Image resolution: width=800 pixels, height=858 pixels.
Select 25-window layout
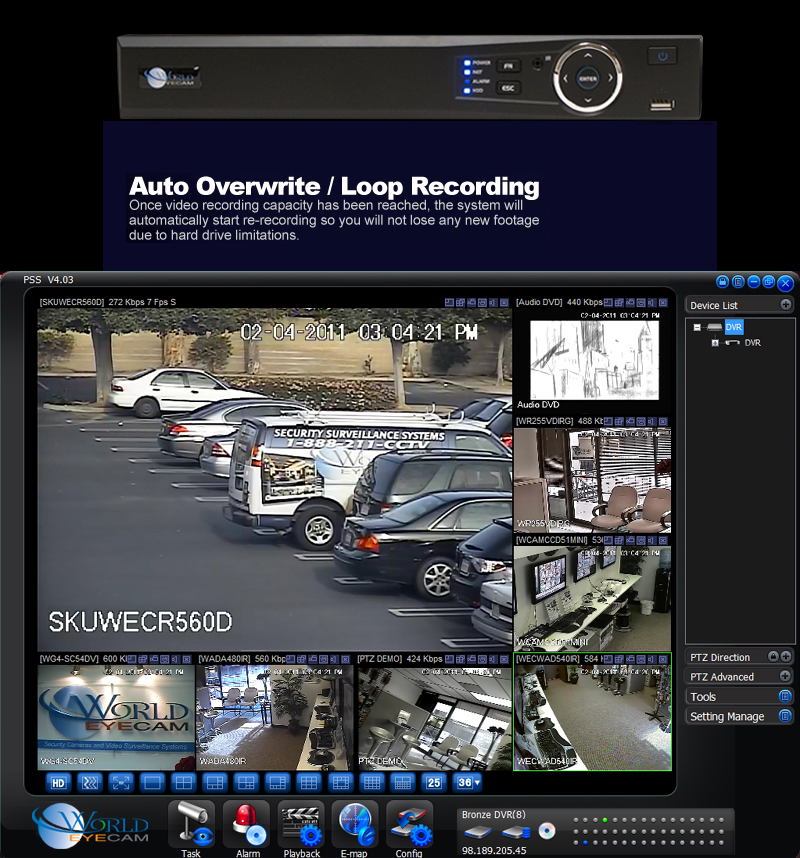tap(434, 782)
